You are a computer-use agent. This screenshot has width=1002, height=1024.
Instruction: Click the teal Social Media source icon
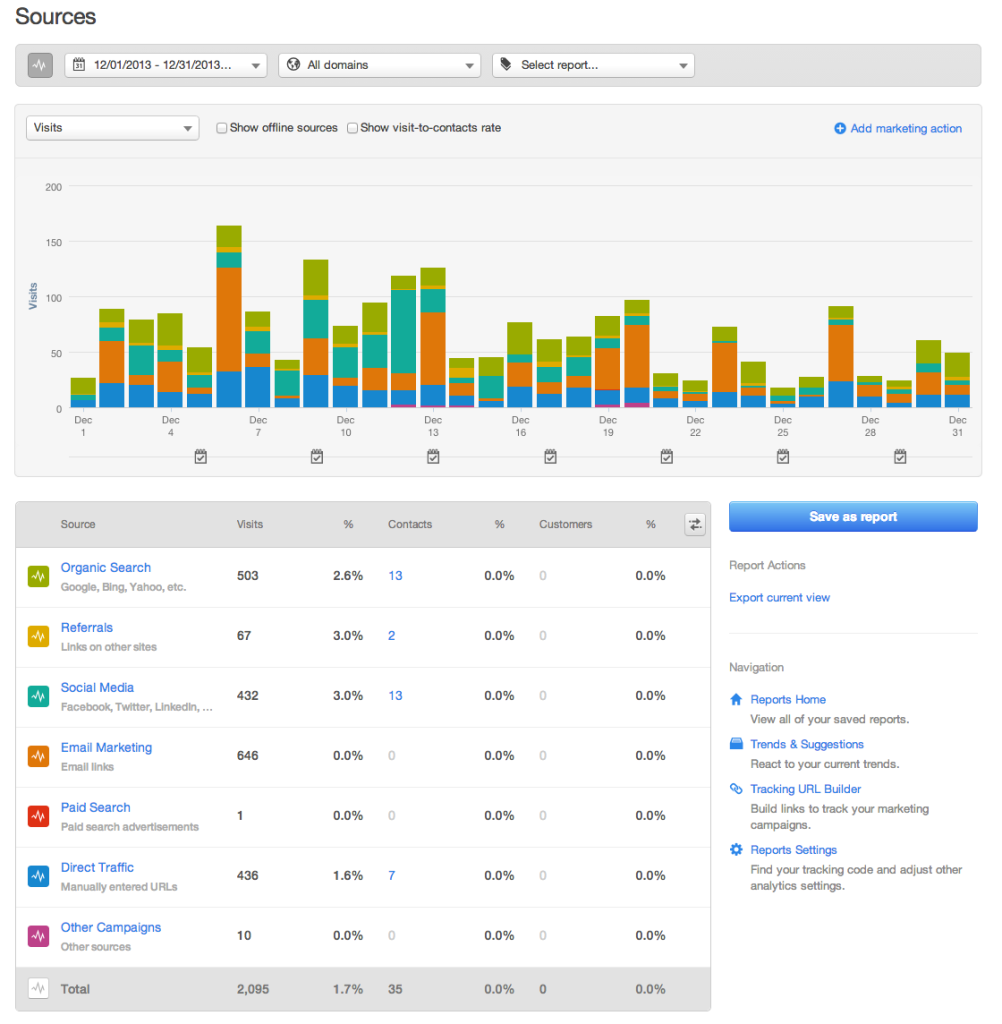pyautogui.click(x=38, y=696)
